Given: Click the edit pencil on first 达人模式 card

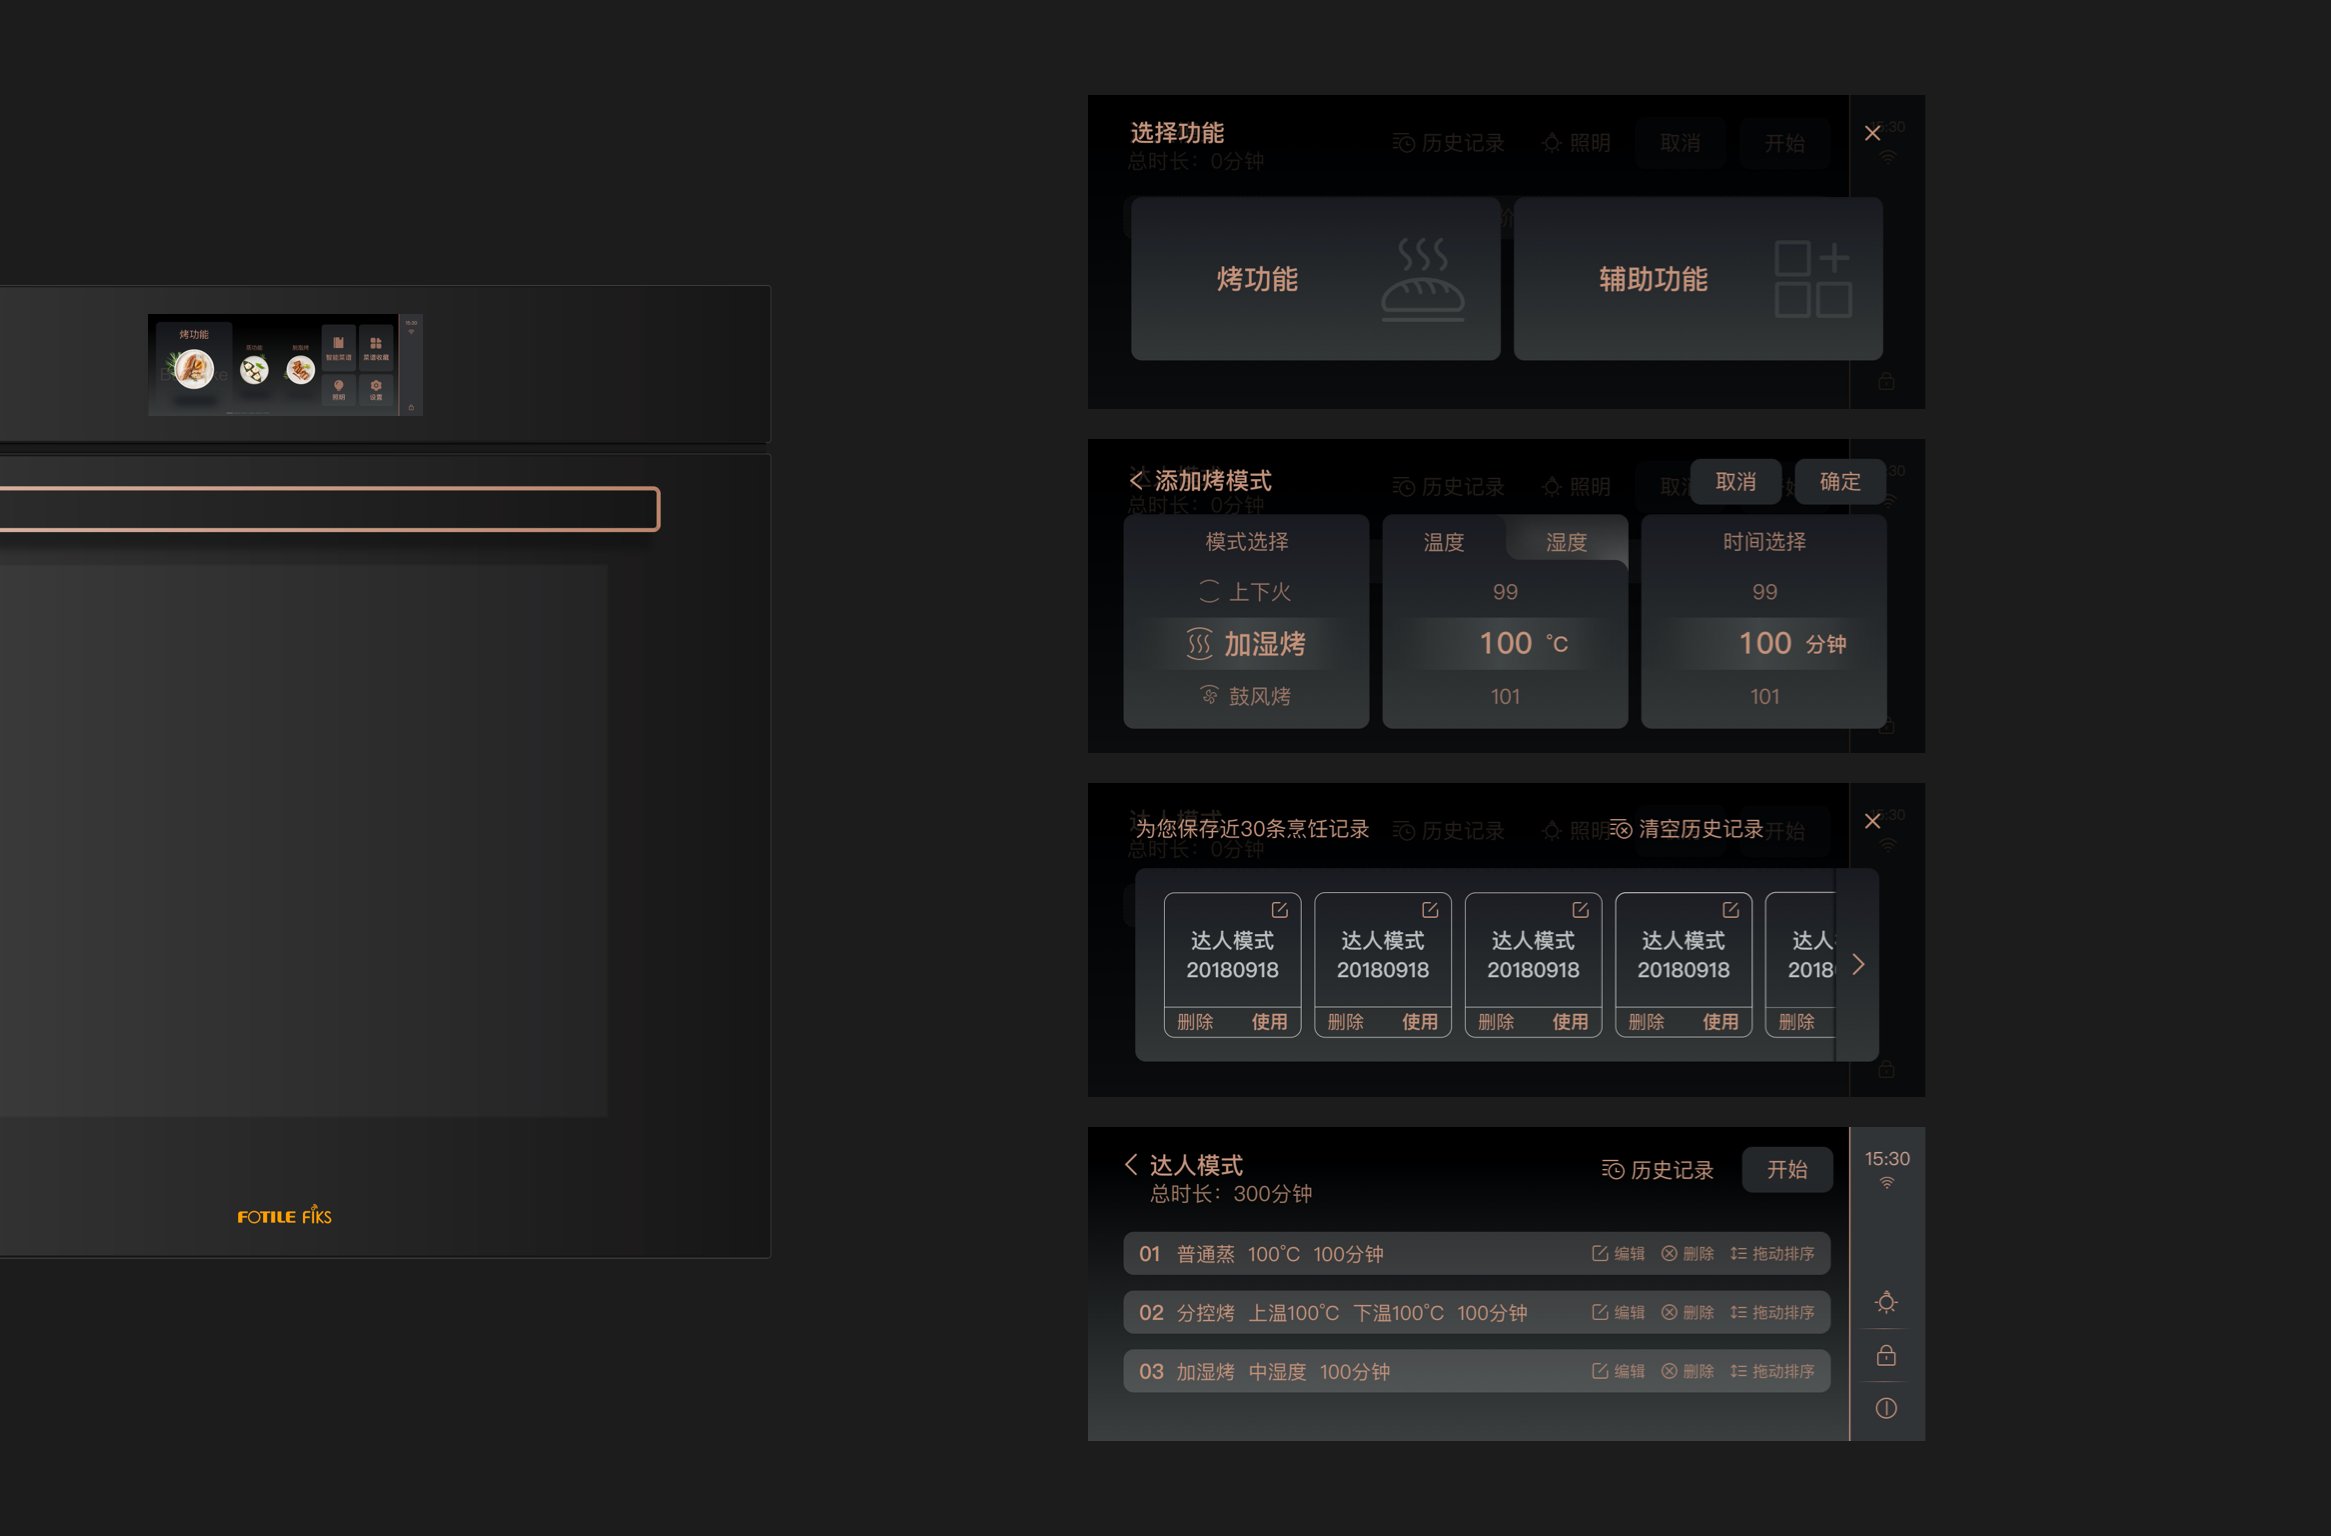Looking at the screenshot, I should tap(1280, 909).
